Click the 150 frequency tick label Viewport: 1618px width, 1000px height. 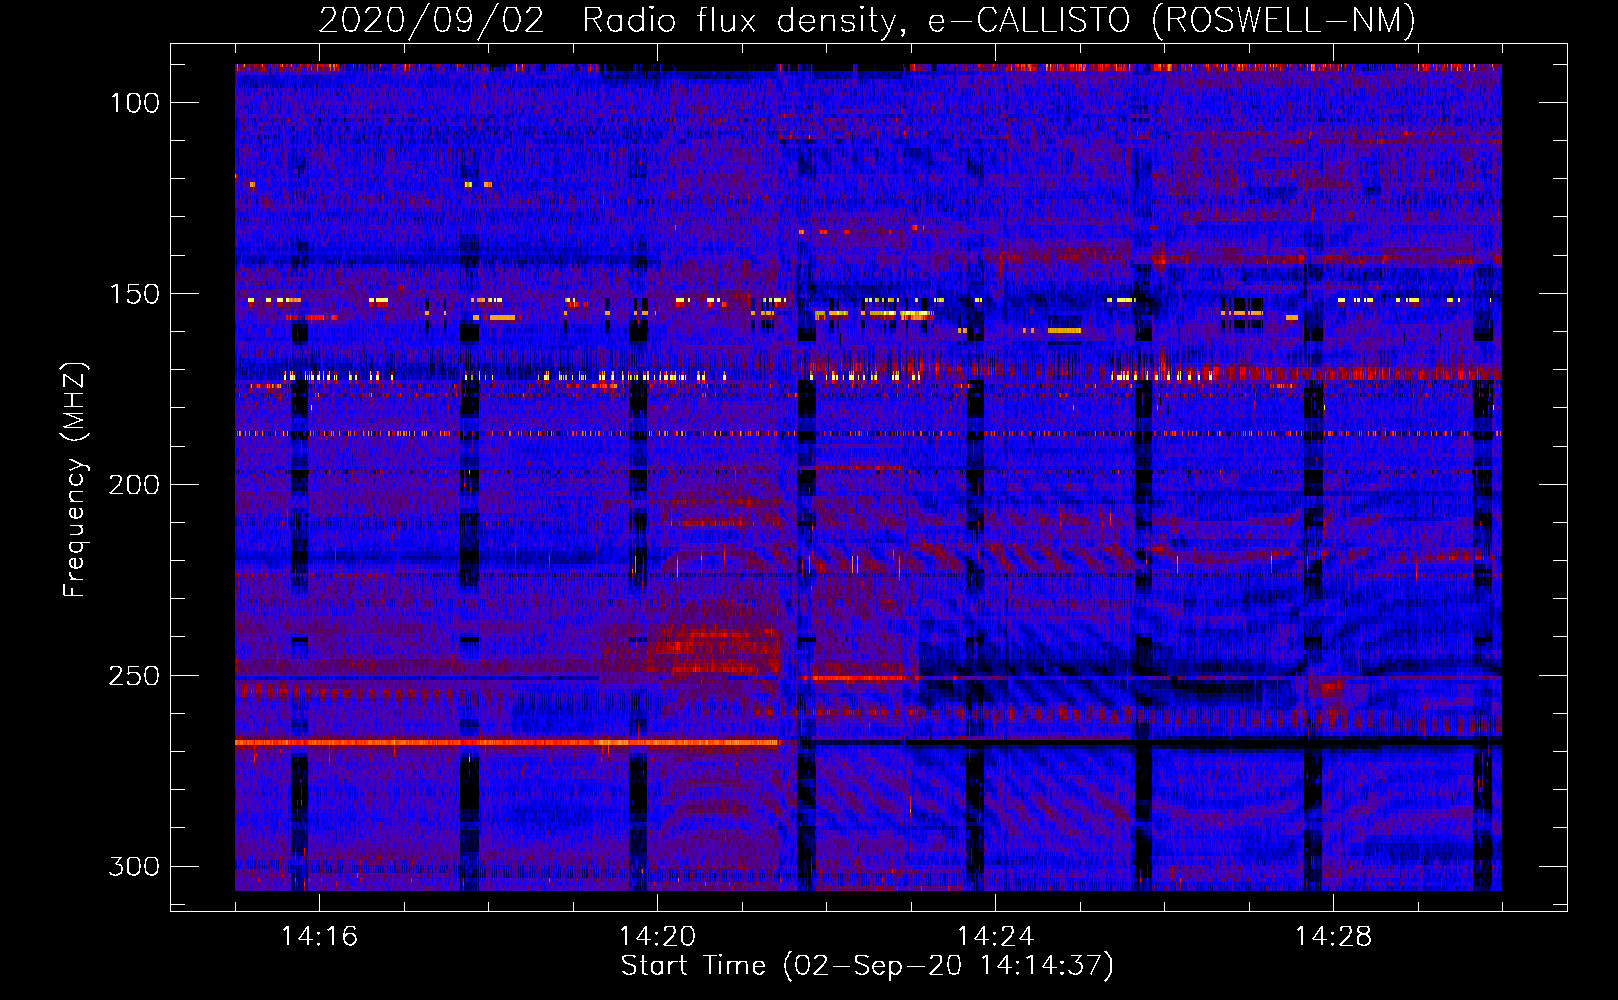(135, 294)
